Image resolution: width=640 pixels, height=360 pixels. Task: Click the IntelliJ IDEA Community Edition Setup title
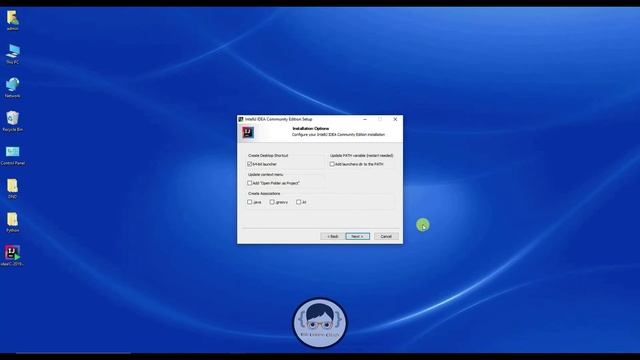tap(279, 119)
